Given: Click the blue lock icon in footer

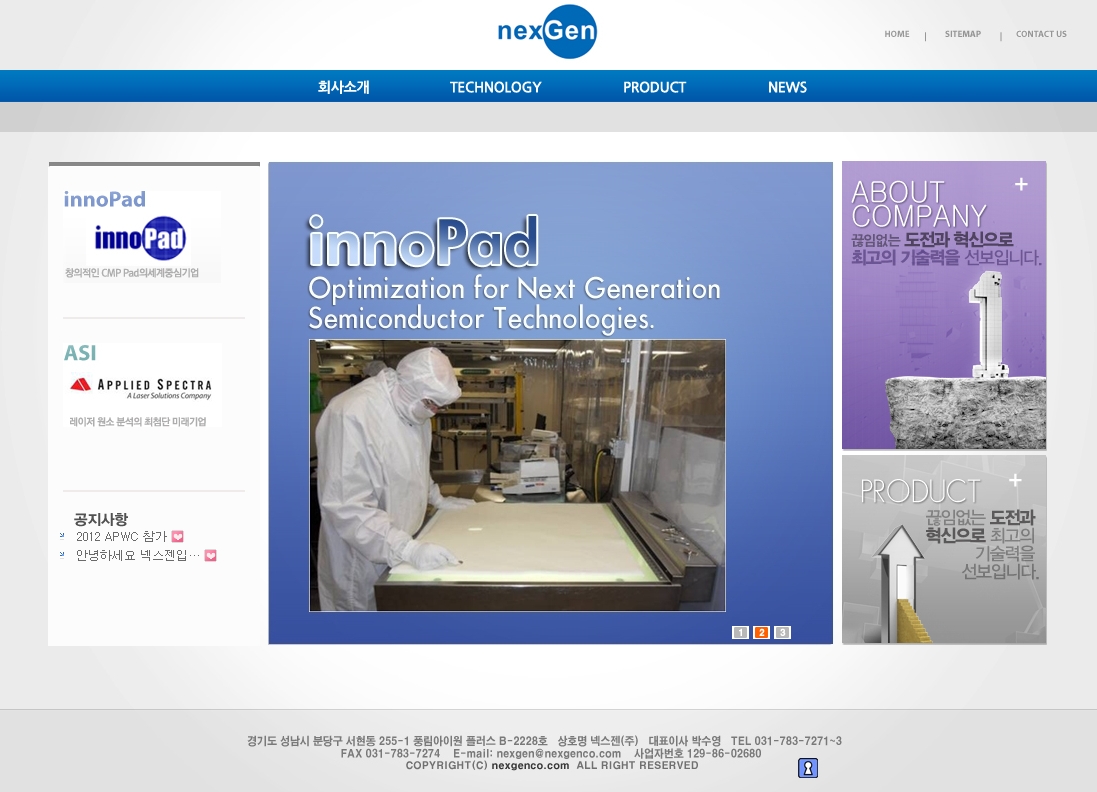Looking at the screenshot, I should point(808,768).
